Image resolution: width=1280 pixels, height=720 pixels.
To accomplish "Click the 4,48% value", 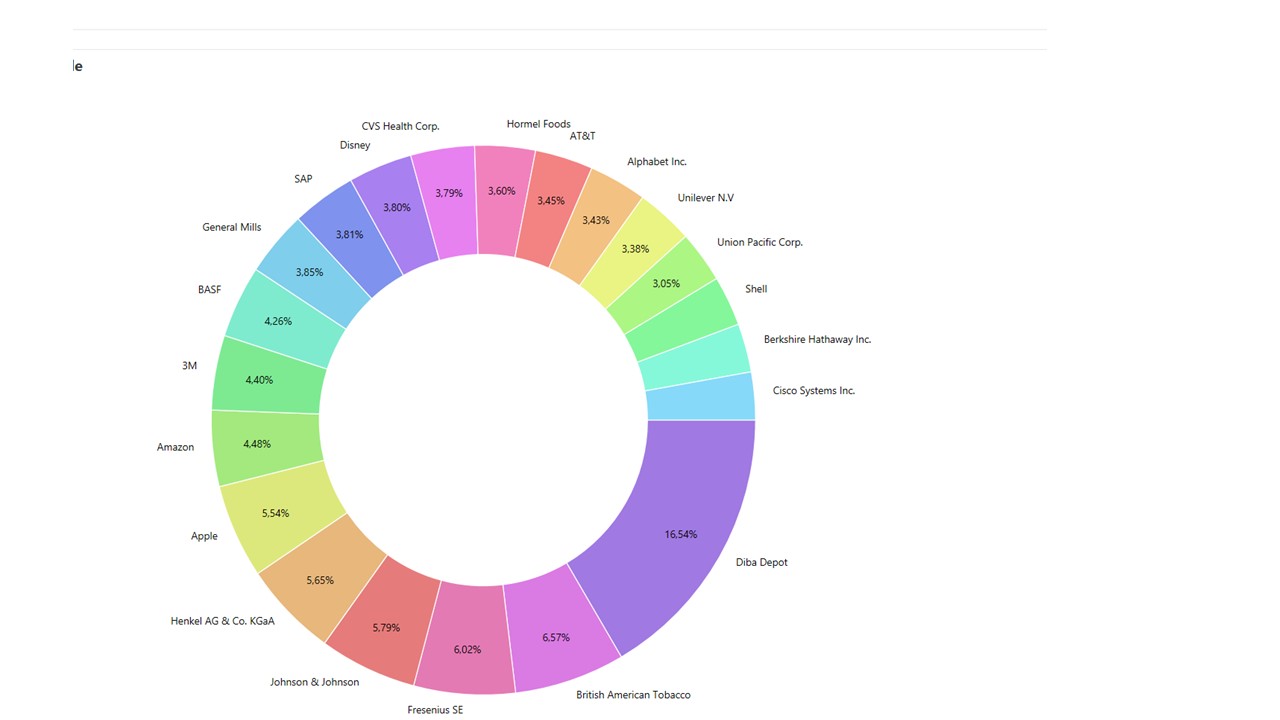I will (x=257, y=444).
